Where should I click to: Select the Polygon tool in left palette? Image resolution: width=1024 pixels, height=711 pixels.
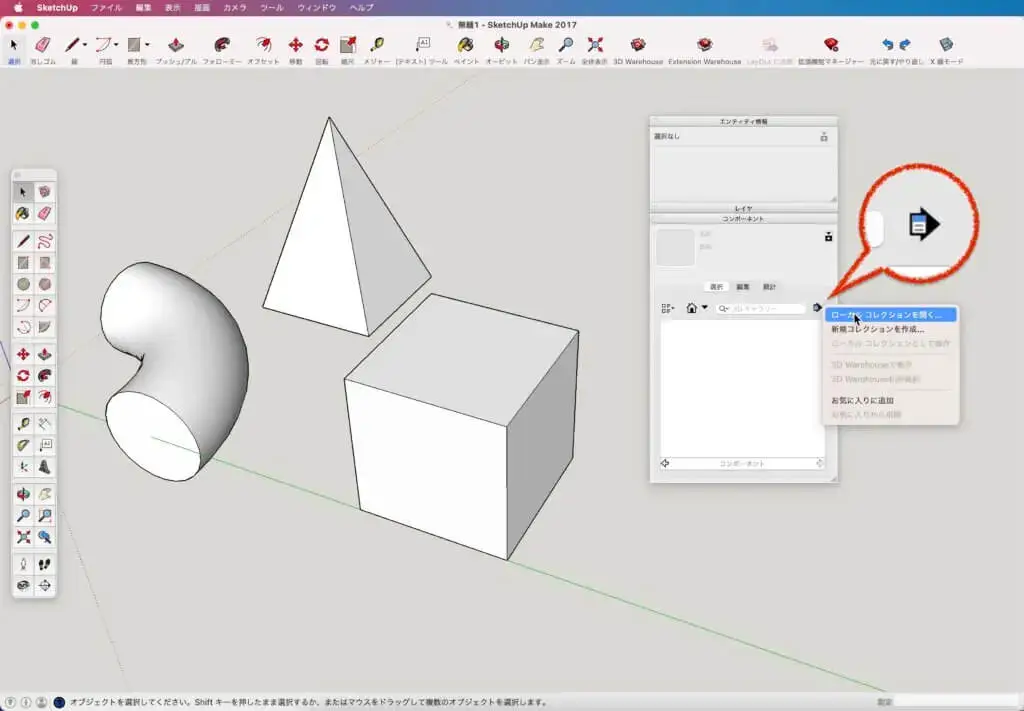(44, 285)
